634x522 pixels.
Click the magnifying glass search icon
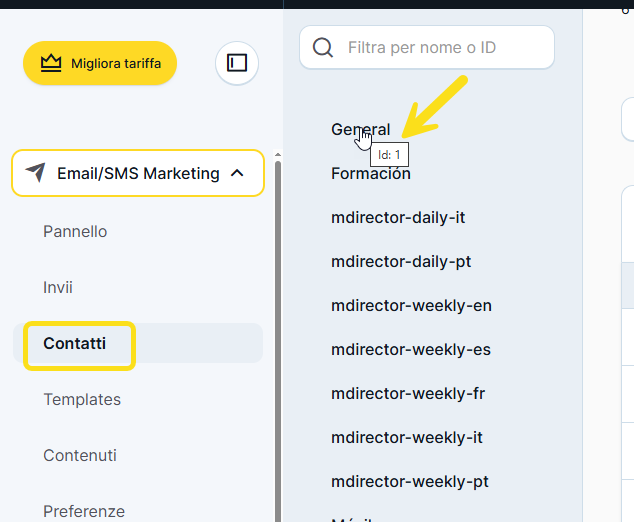pyautogui.click(x=323, y=47)
